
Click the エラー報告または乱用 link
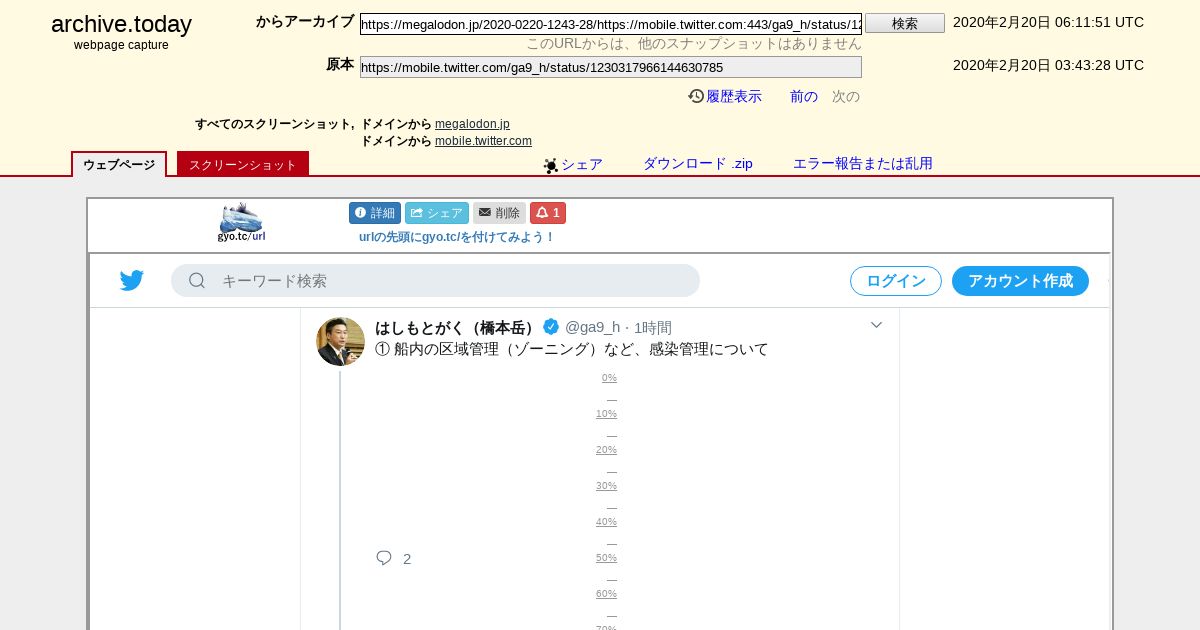click(863, 164)
